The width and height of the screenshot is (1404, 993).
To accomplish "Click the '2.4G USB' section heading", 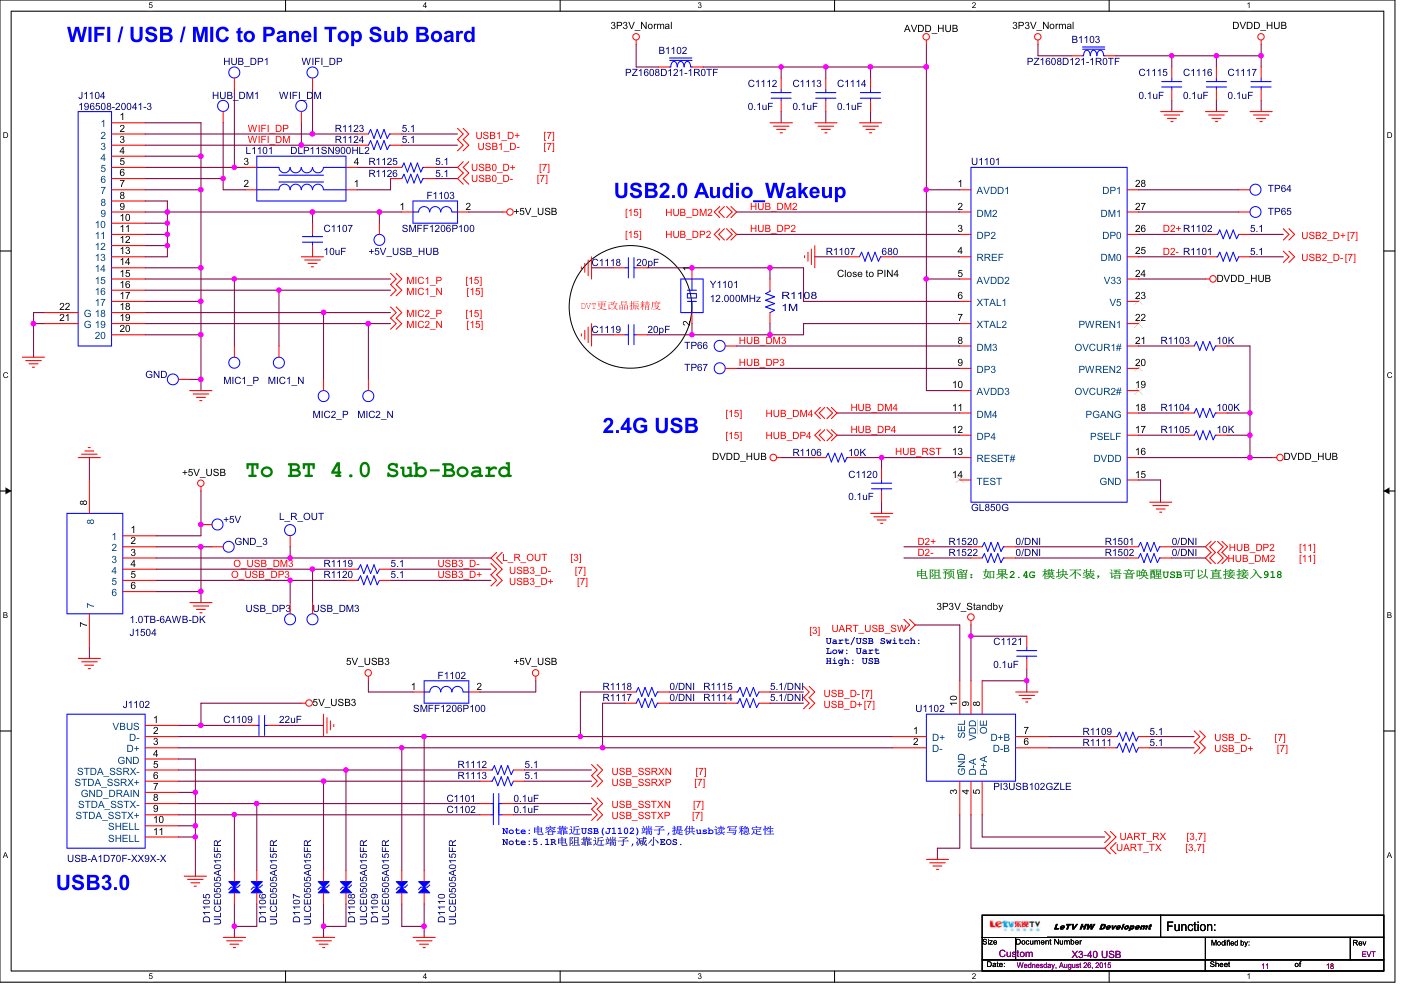I will [650, 426].
